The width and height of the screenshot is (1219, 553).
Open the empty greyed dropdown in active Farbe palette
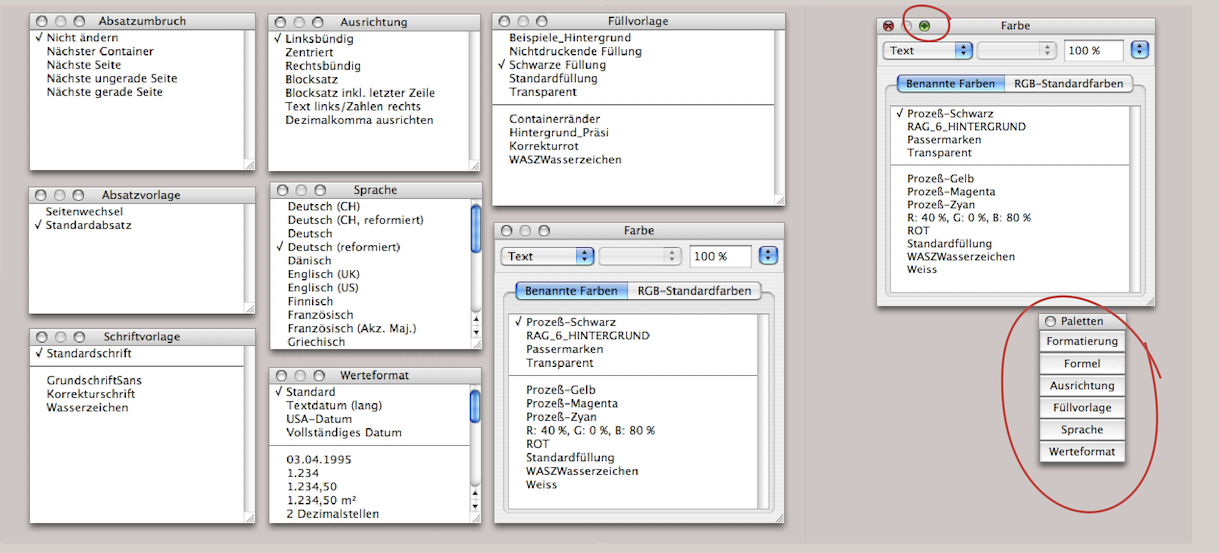(1016, 50)
